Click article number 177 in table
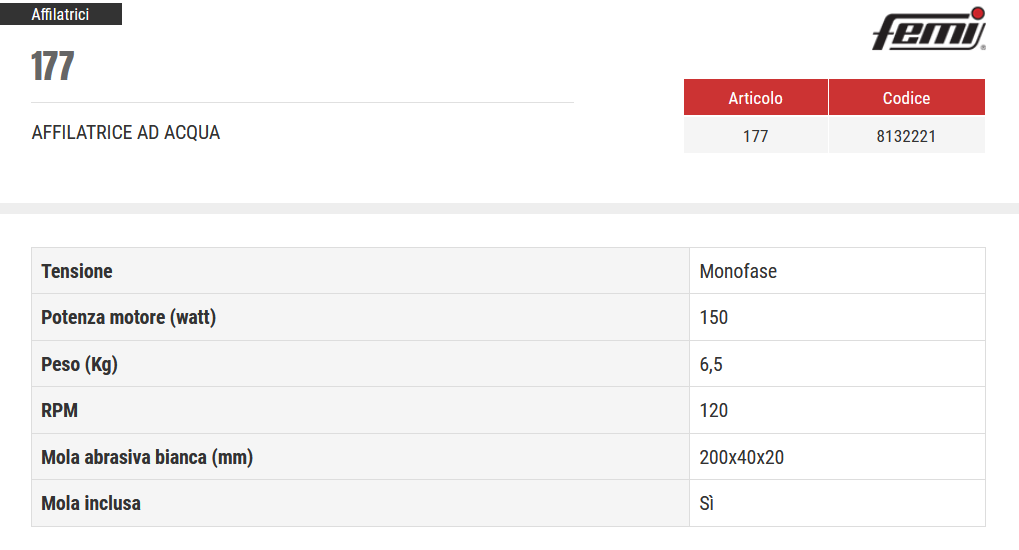 click(x=755, y=136)
